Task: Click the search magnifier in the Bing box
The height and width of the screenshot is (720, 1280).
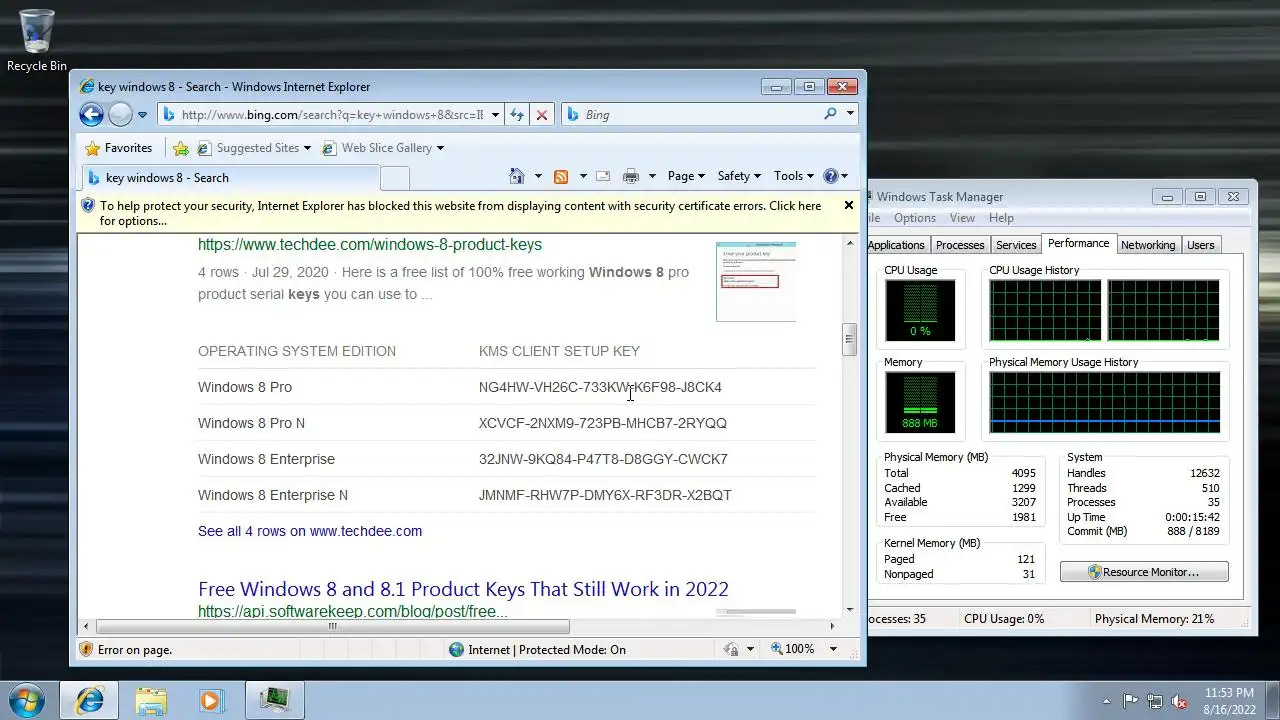Action: coord(830,114)
